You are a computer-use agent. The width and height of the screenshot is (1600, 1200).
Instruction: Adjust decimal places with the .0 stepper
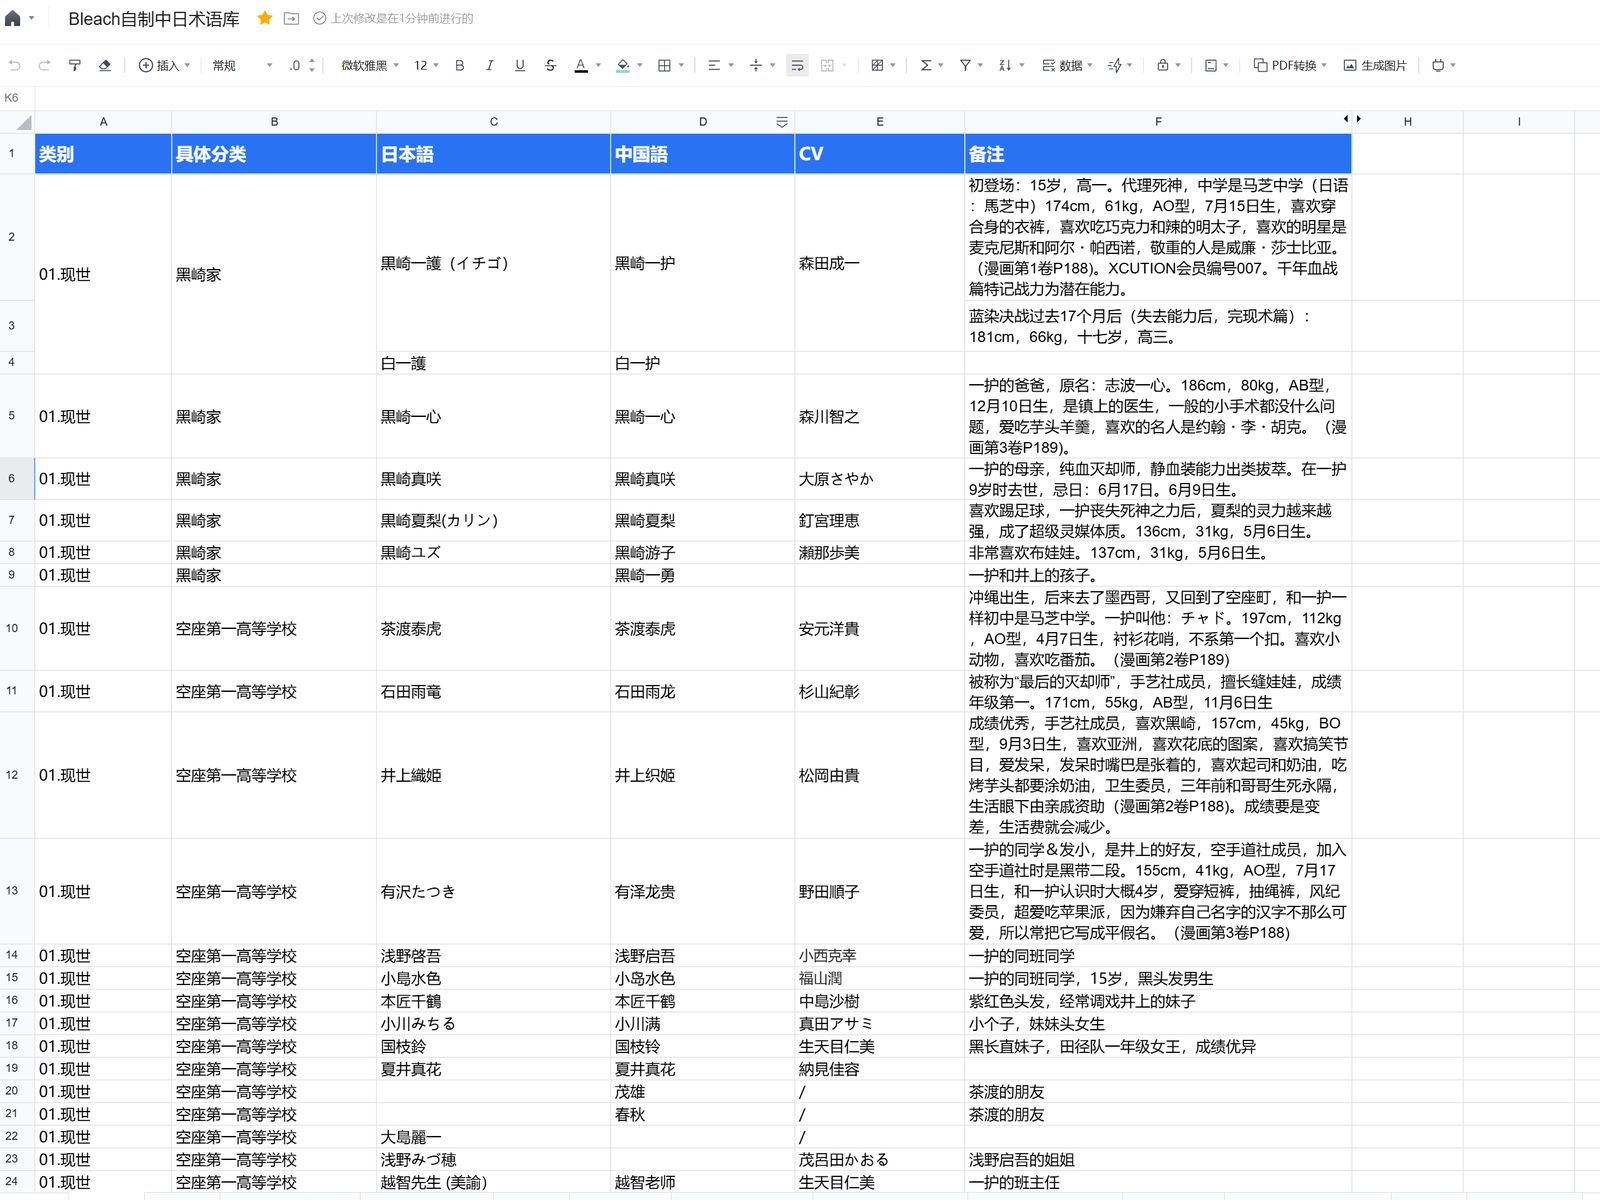(x=301, y=65)
